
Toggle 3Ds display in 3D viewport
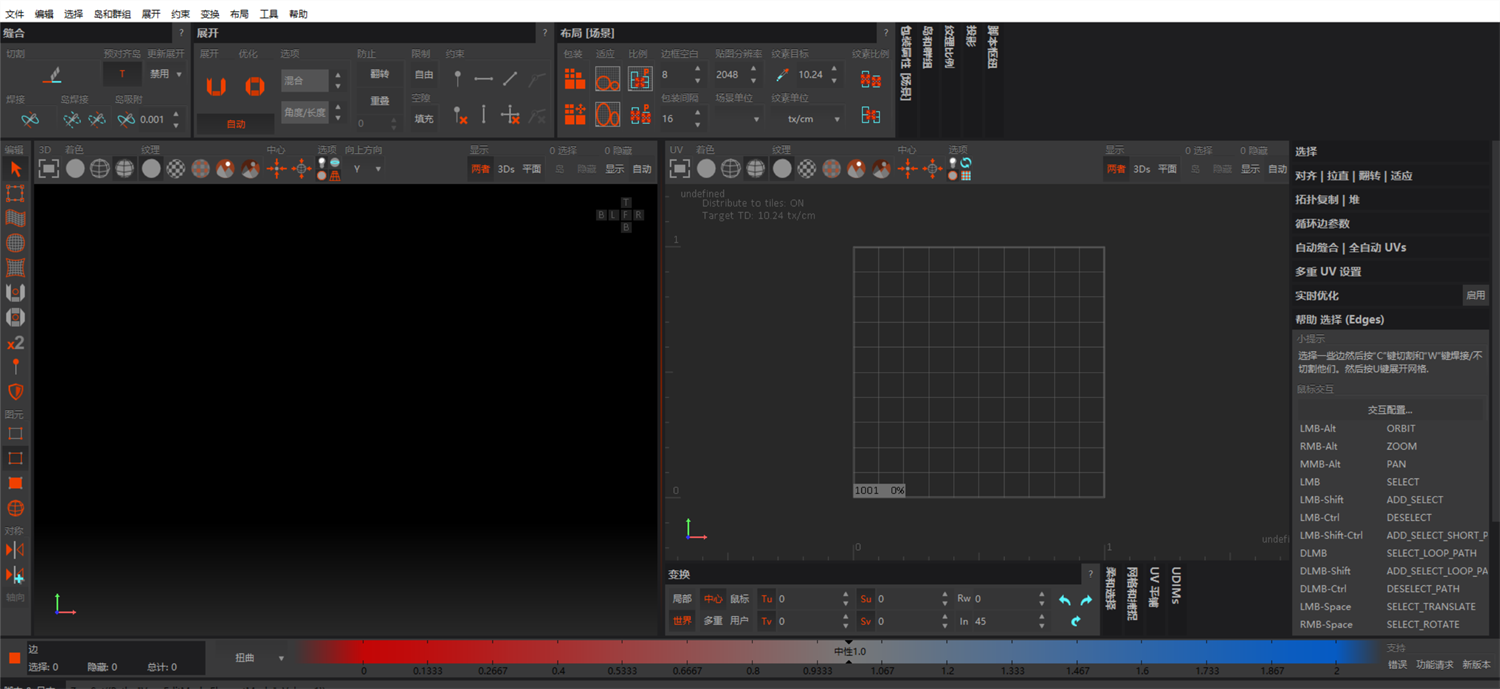[506, 169]
